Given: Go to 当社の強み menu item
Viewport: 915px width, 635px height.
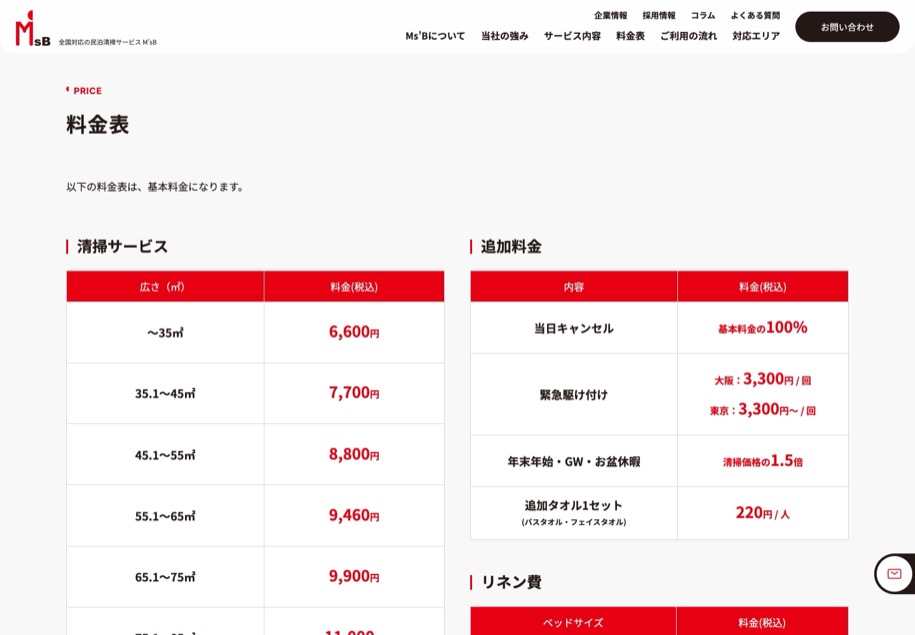Looking at the screenshot, I should 504,36.
